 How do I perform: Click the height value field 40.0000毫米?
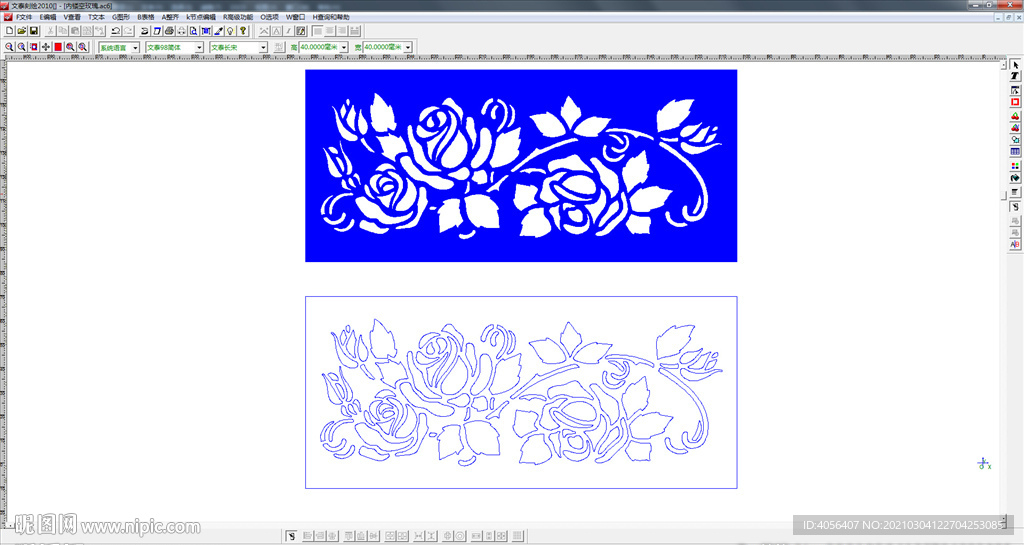[319, 47]
